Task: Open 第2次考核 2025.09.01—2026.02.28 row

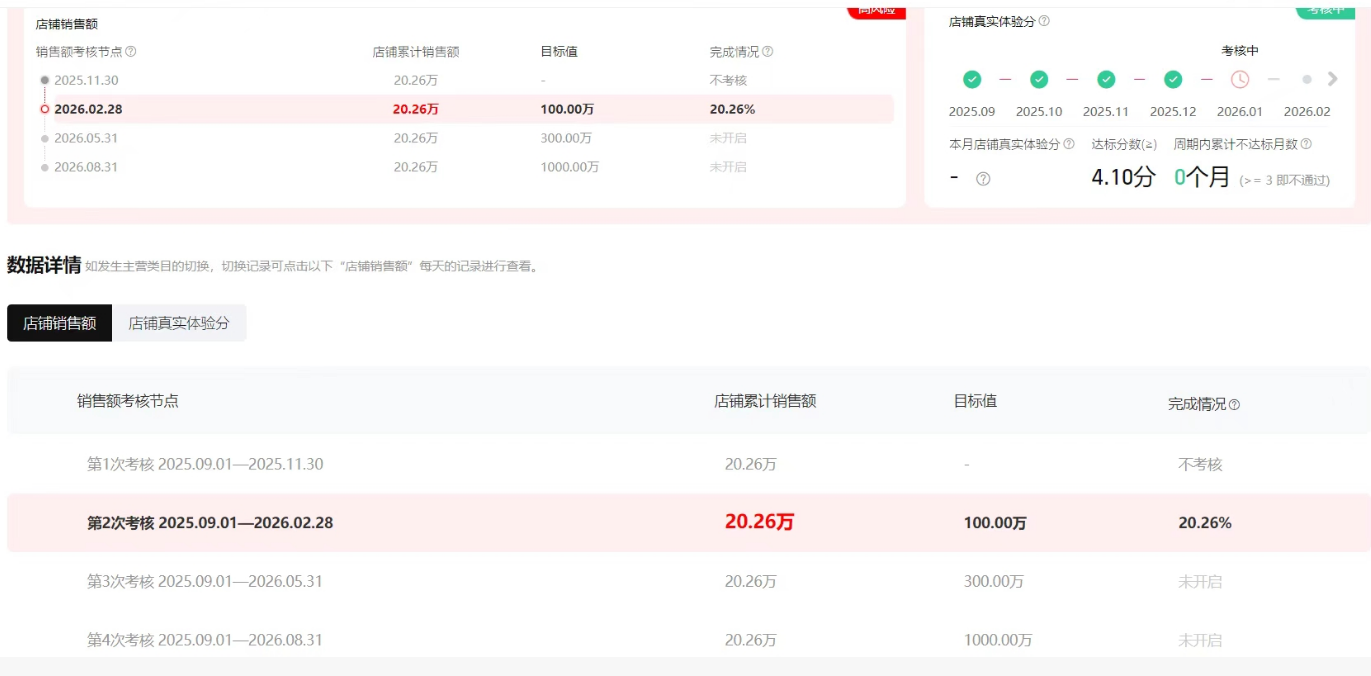Action: 210,522
